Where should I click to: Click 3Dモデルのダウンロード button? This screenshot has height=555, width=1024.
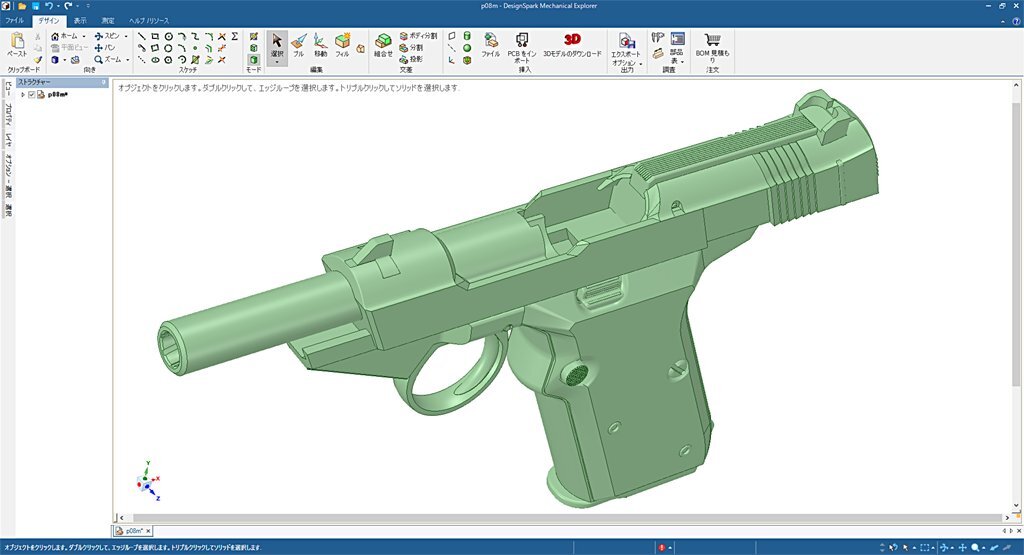[572, 45]
